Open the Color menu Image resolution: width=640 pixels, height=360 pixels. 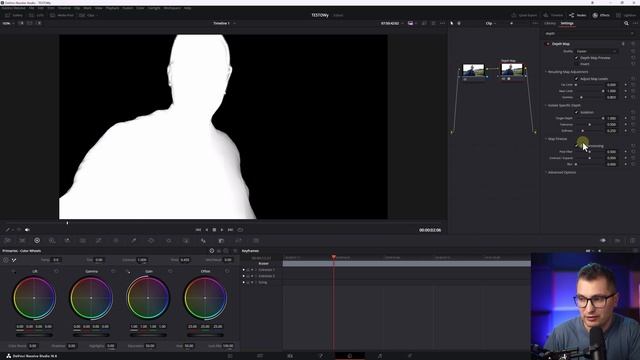click(140, 8)
